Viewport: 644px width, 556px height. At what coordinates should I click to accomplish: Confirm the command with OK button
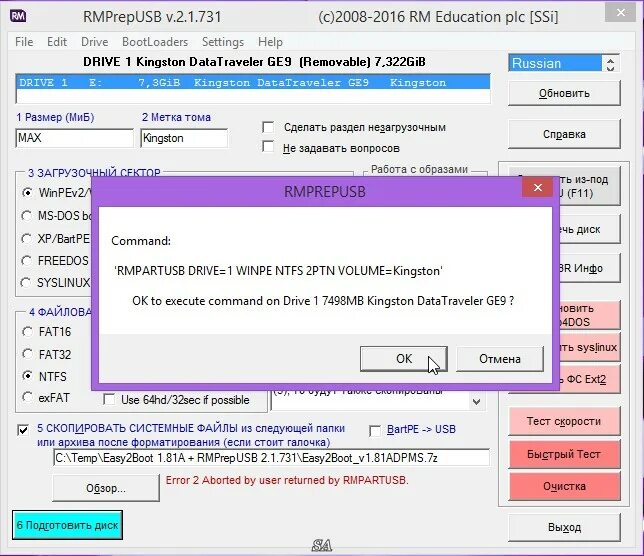[x=404, y=359]
